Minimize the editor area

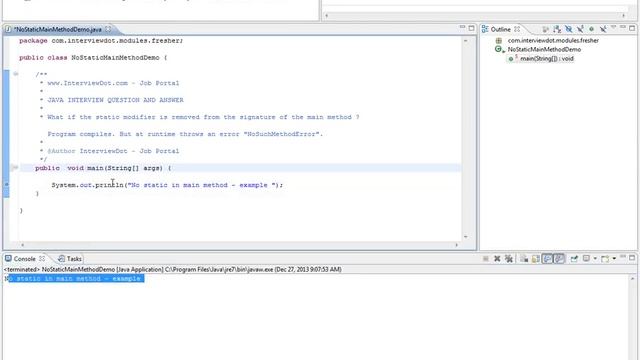[462, 27]
